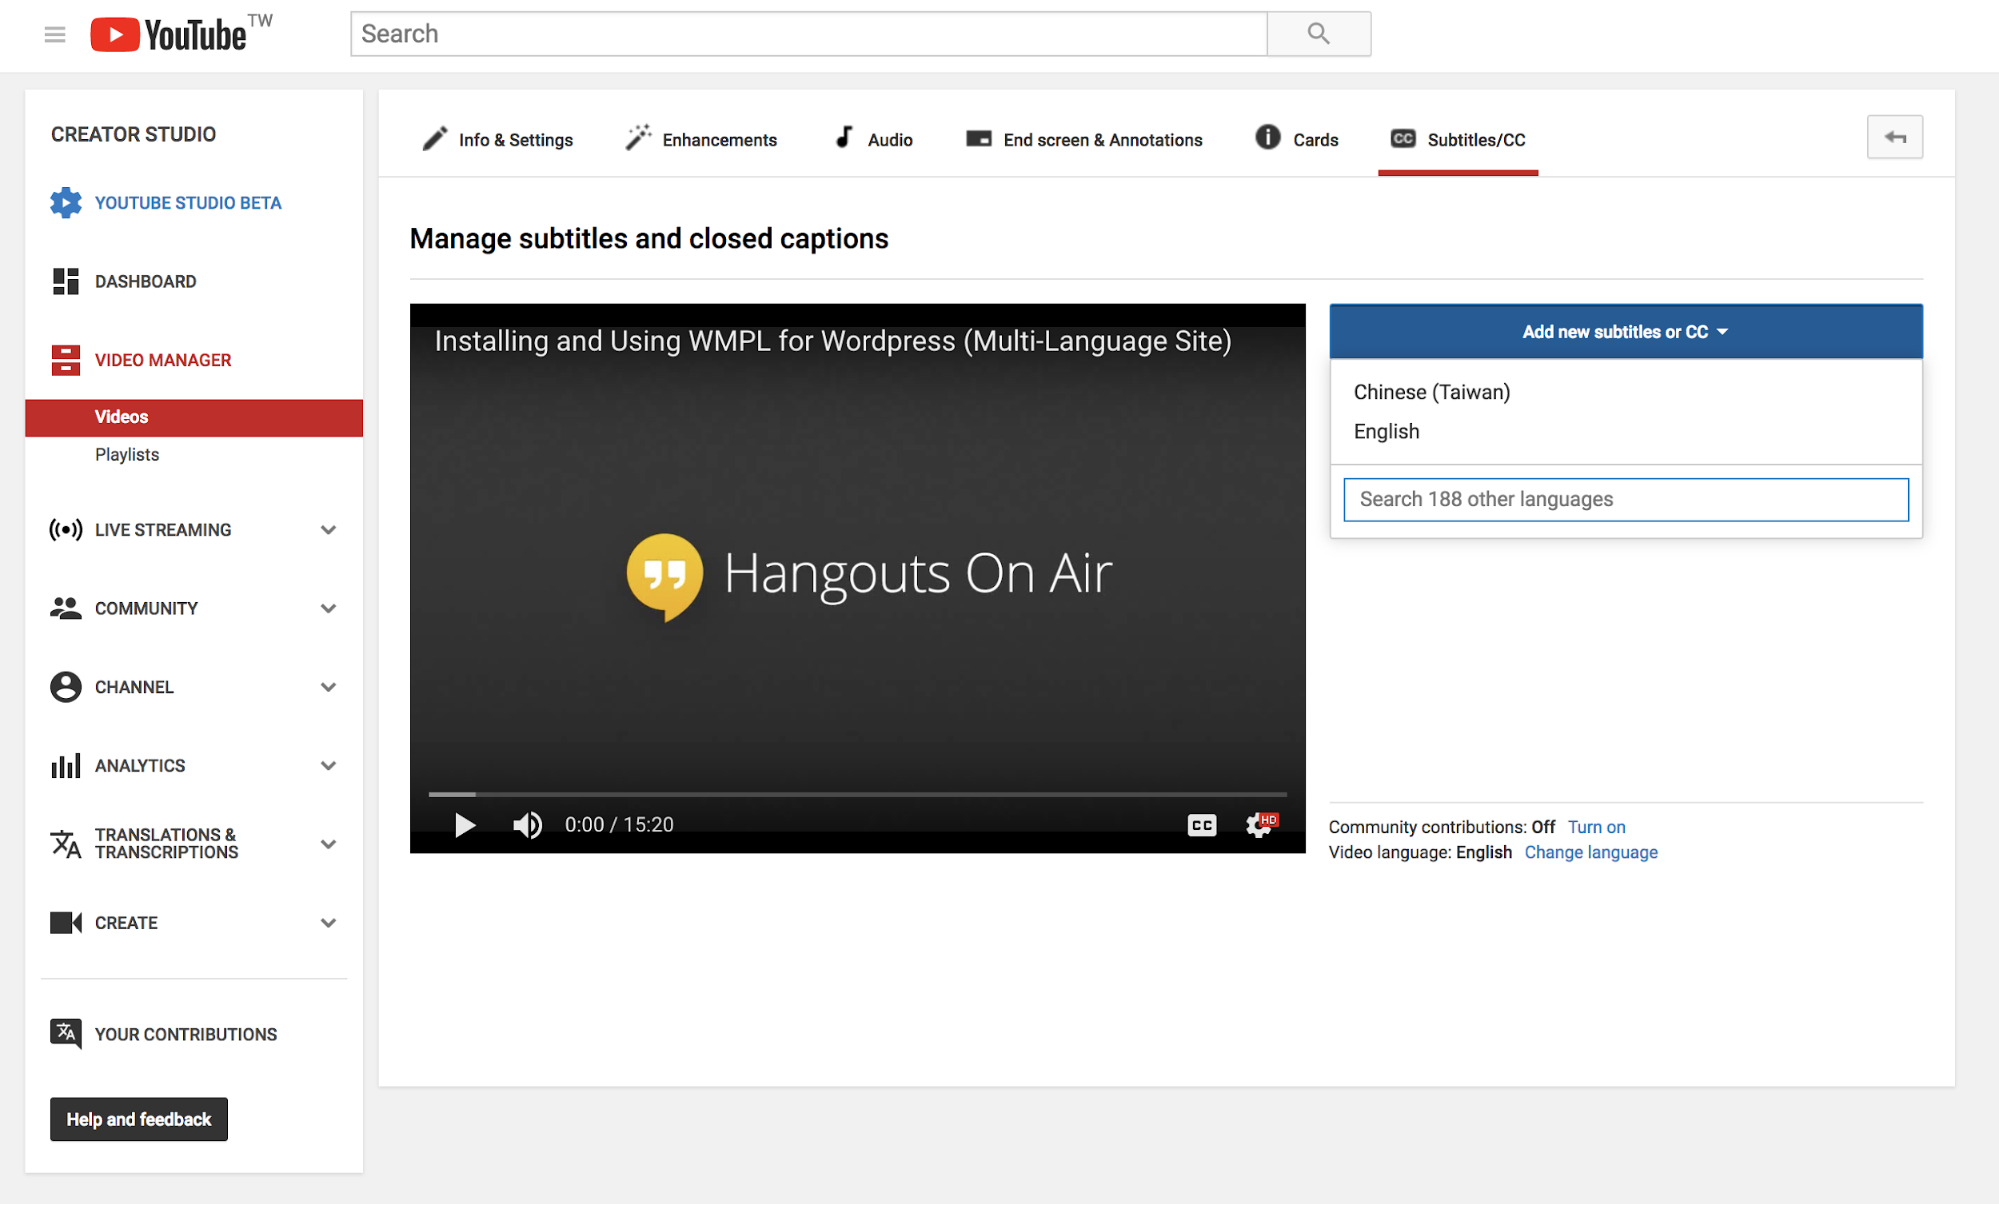Screen dimensions: 1999x1205
Task: Open the hamburger guide menu
Action: pyautogui.click(x=55, y=35)
